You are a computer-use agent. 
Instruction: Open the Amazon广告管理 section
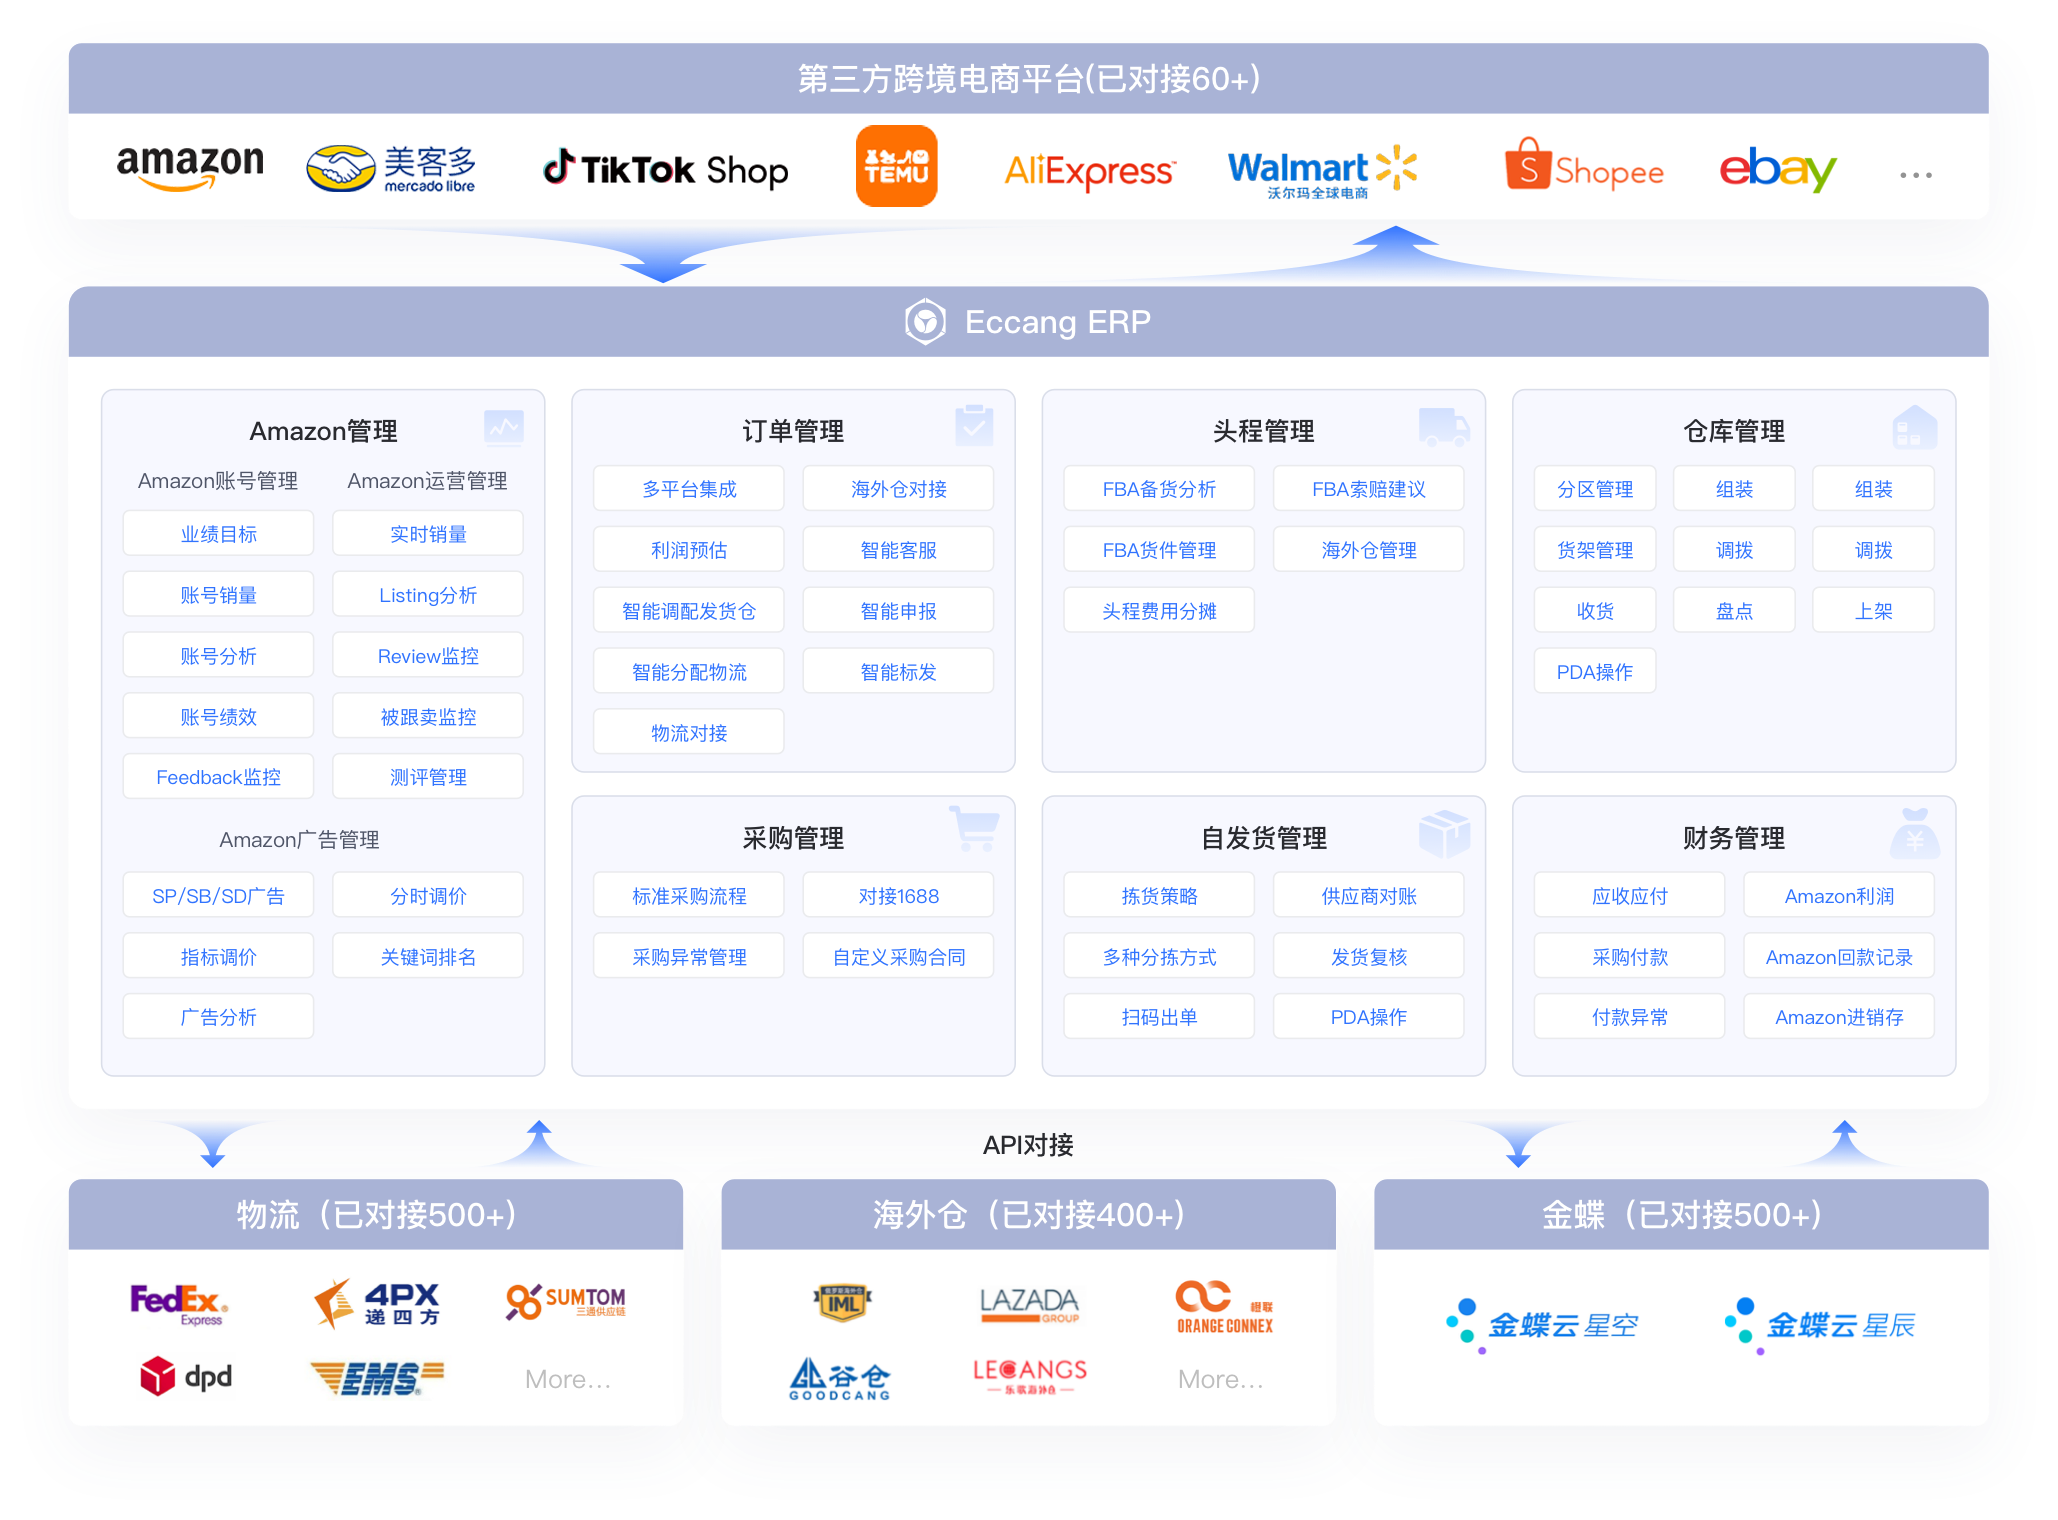click(x=298, y=840)
